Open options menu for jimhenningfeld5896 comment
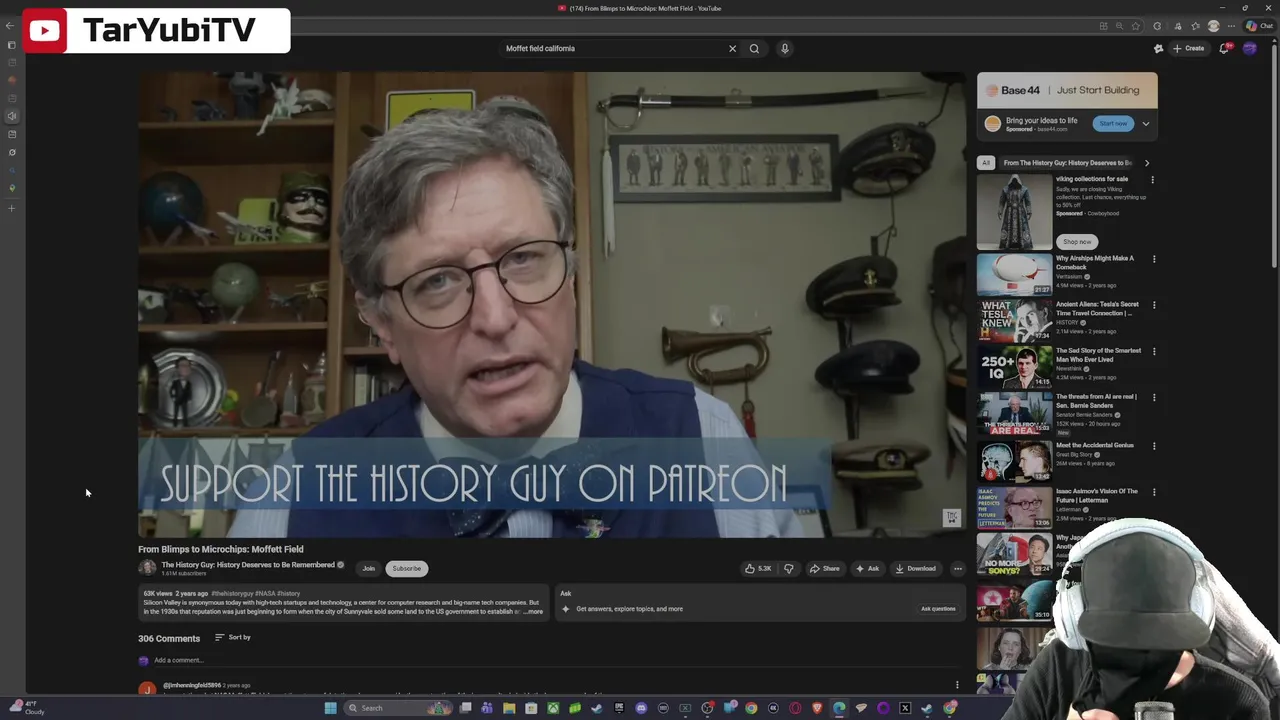This screenshot has width=1280, height=720. pyautogui.click(x=957, y=685)
